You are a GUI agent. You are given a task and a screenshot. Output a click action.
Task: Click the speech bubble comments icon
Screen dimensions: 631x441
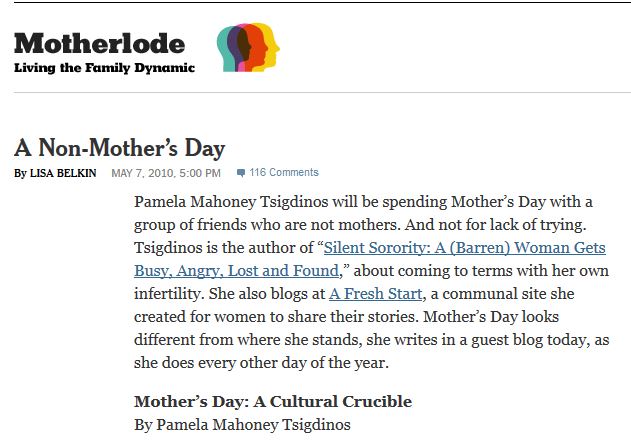(241, 173)
